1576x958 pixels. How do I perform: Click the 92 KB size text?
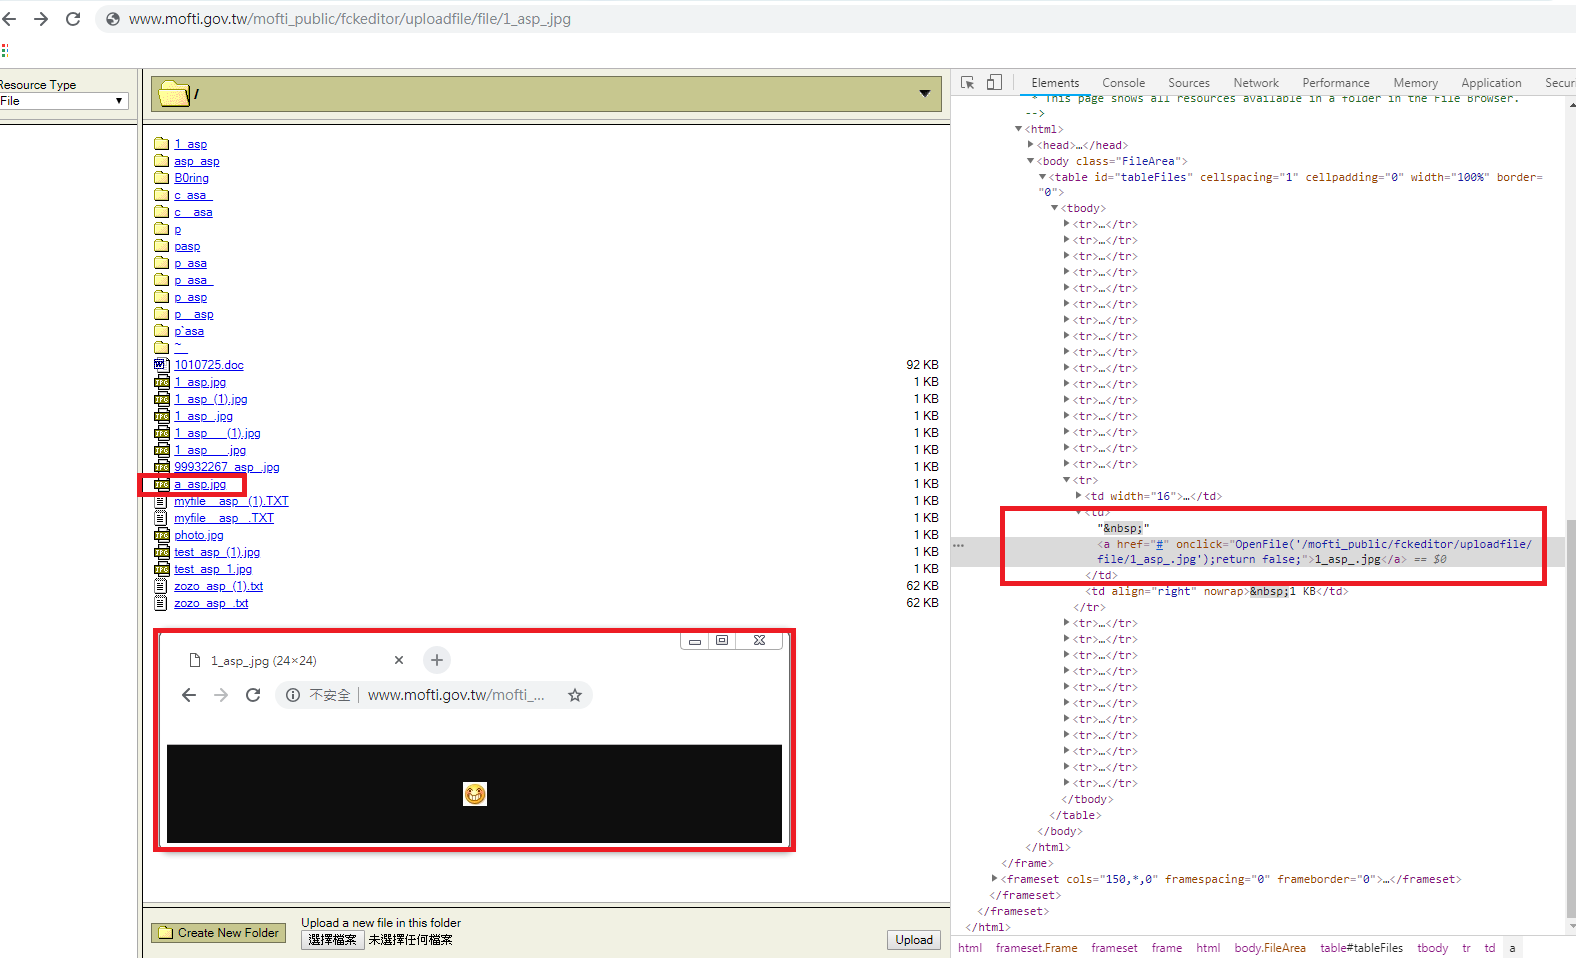pos(922,365)
